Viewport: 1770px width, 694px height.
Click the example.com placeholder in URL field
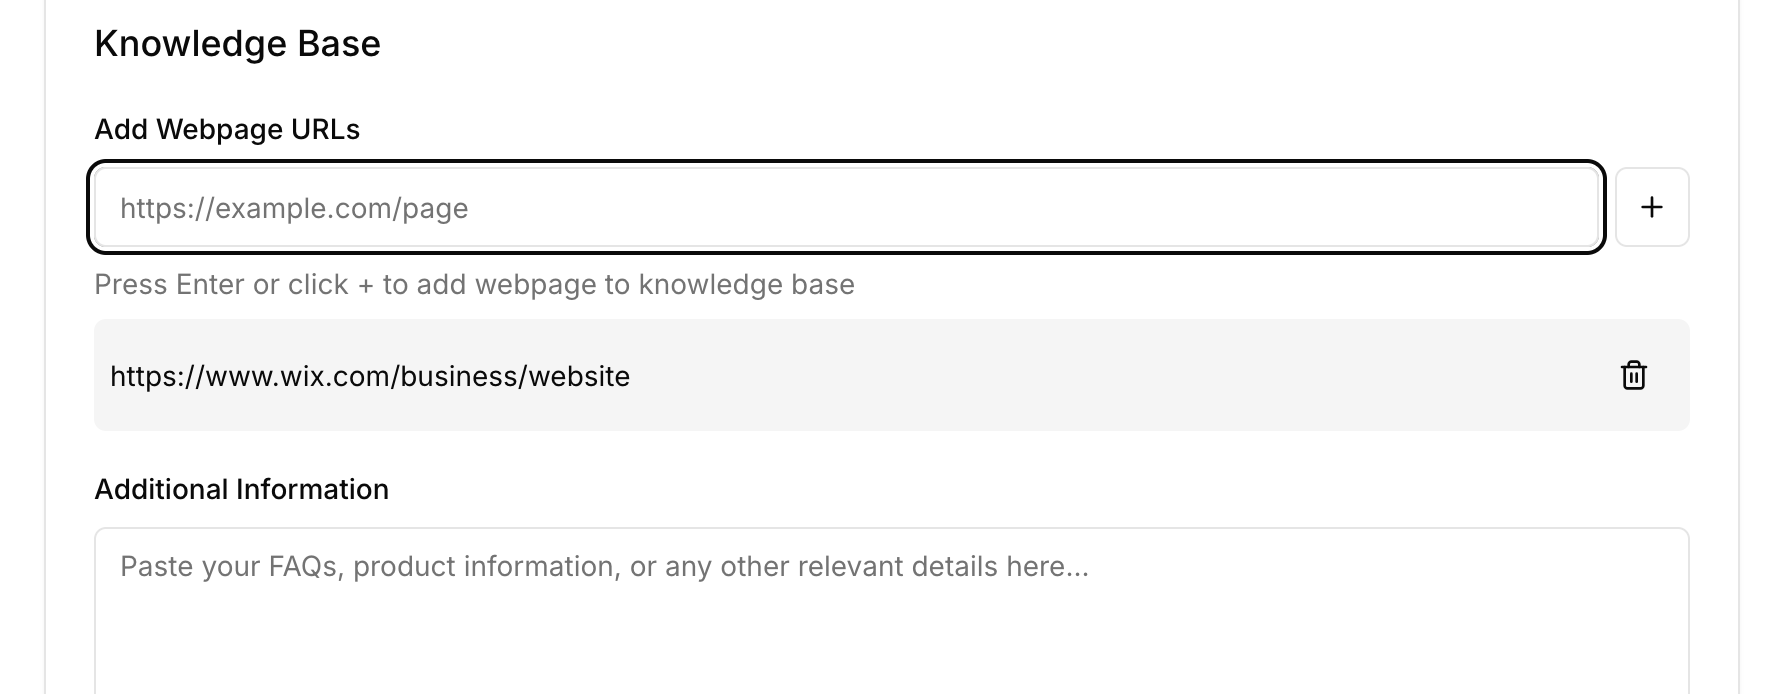(294, 208)
